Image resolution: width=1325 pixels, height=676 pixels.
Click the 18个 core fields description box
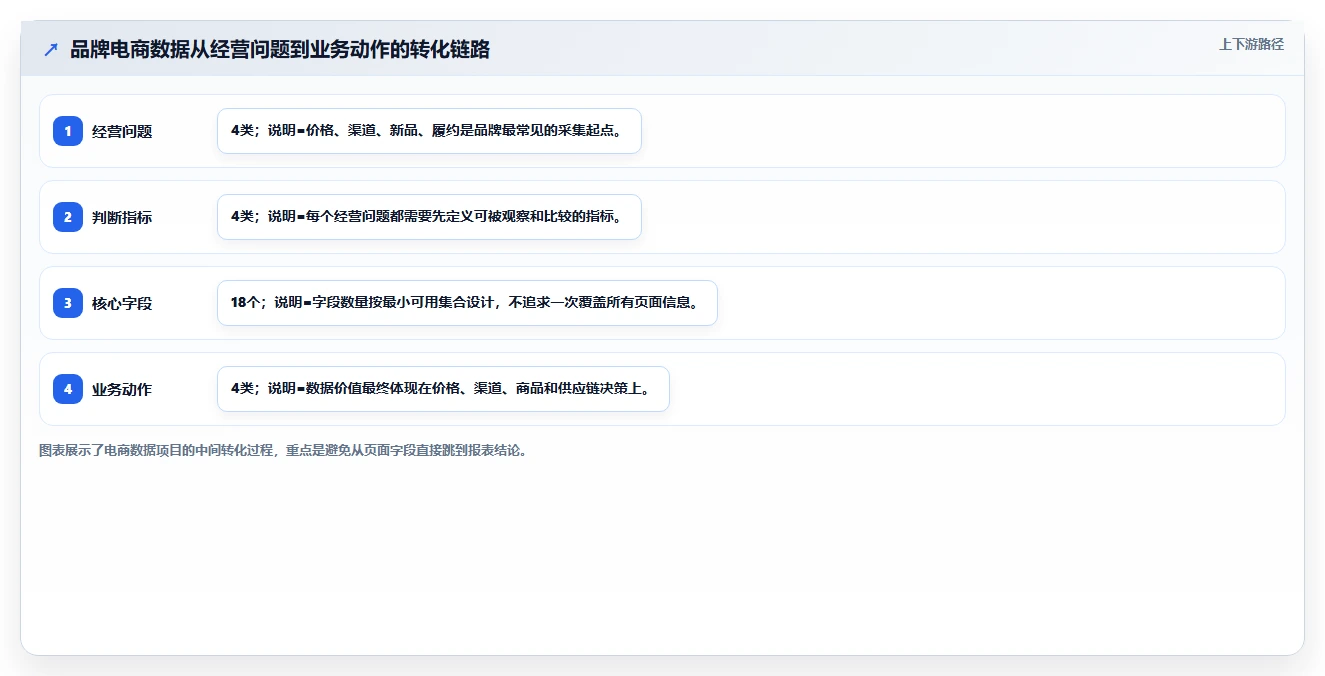click(467, 303)
